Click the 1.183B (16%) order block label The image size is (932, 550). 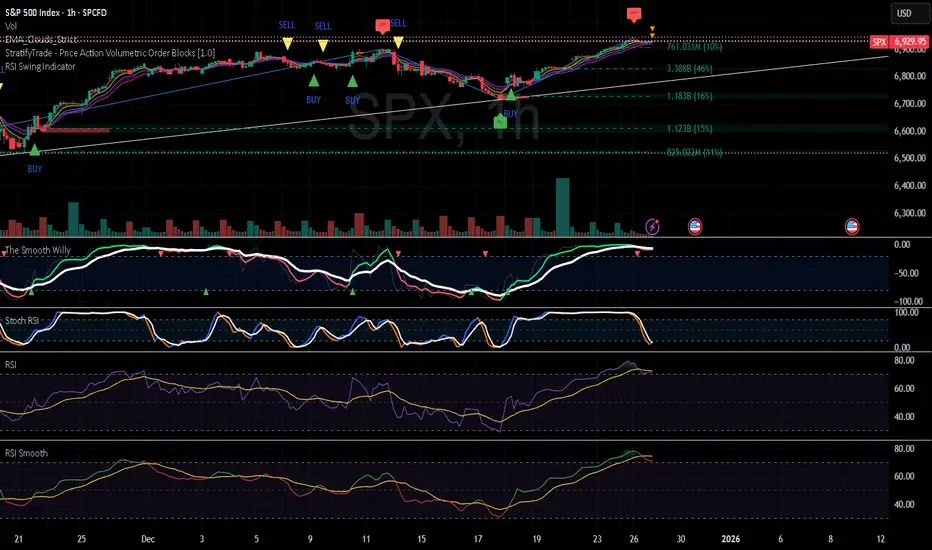(689, 96)
